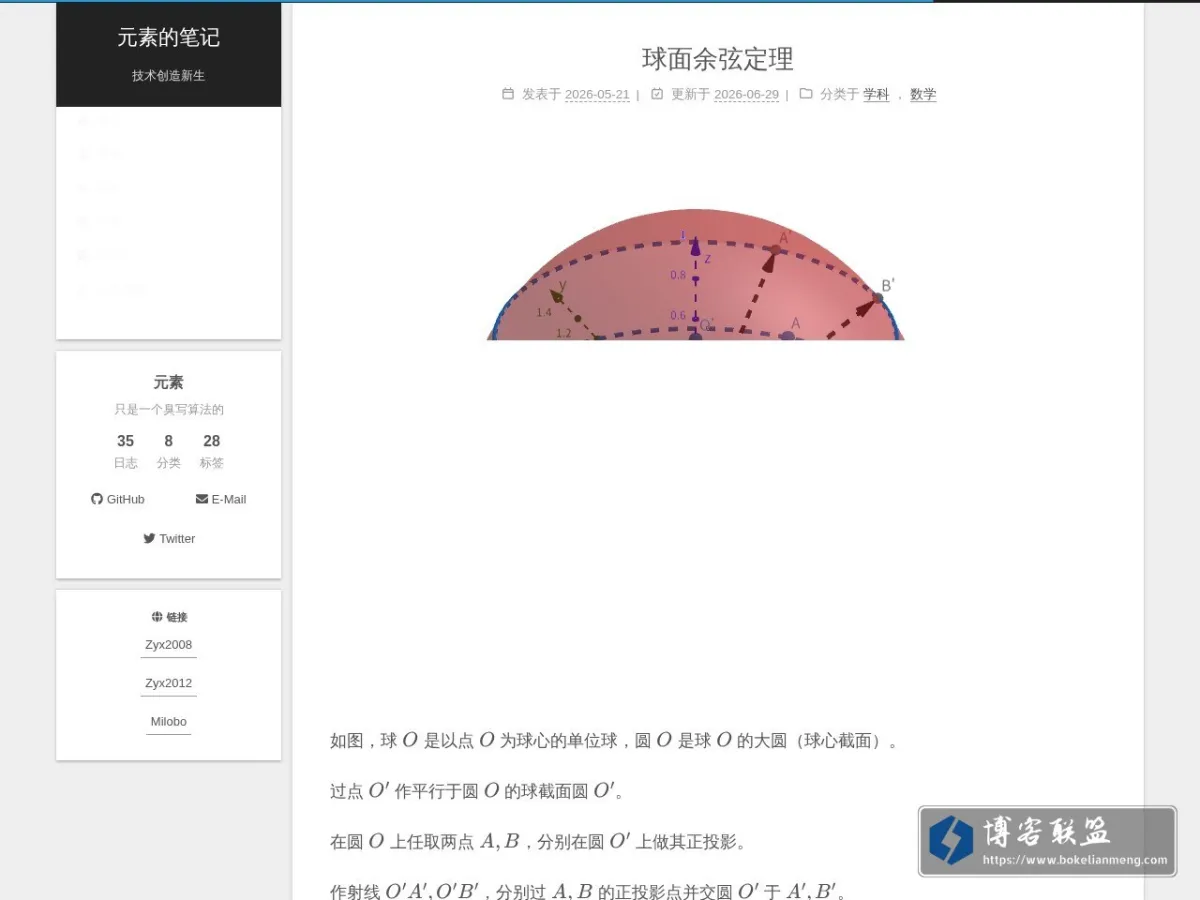The height and width of the screenshot is (900, 1200).
Task: Click point B' on the sphere diagram
Action: [x=878, y=297]
